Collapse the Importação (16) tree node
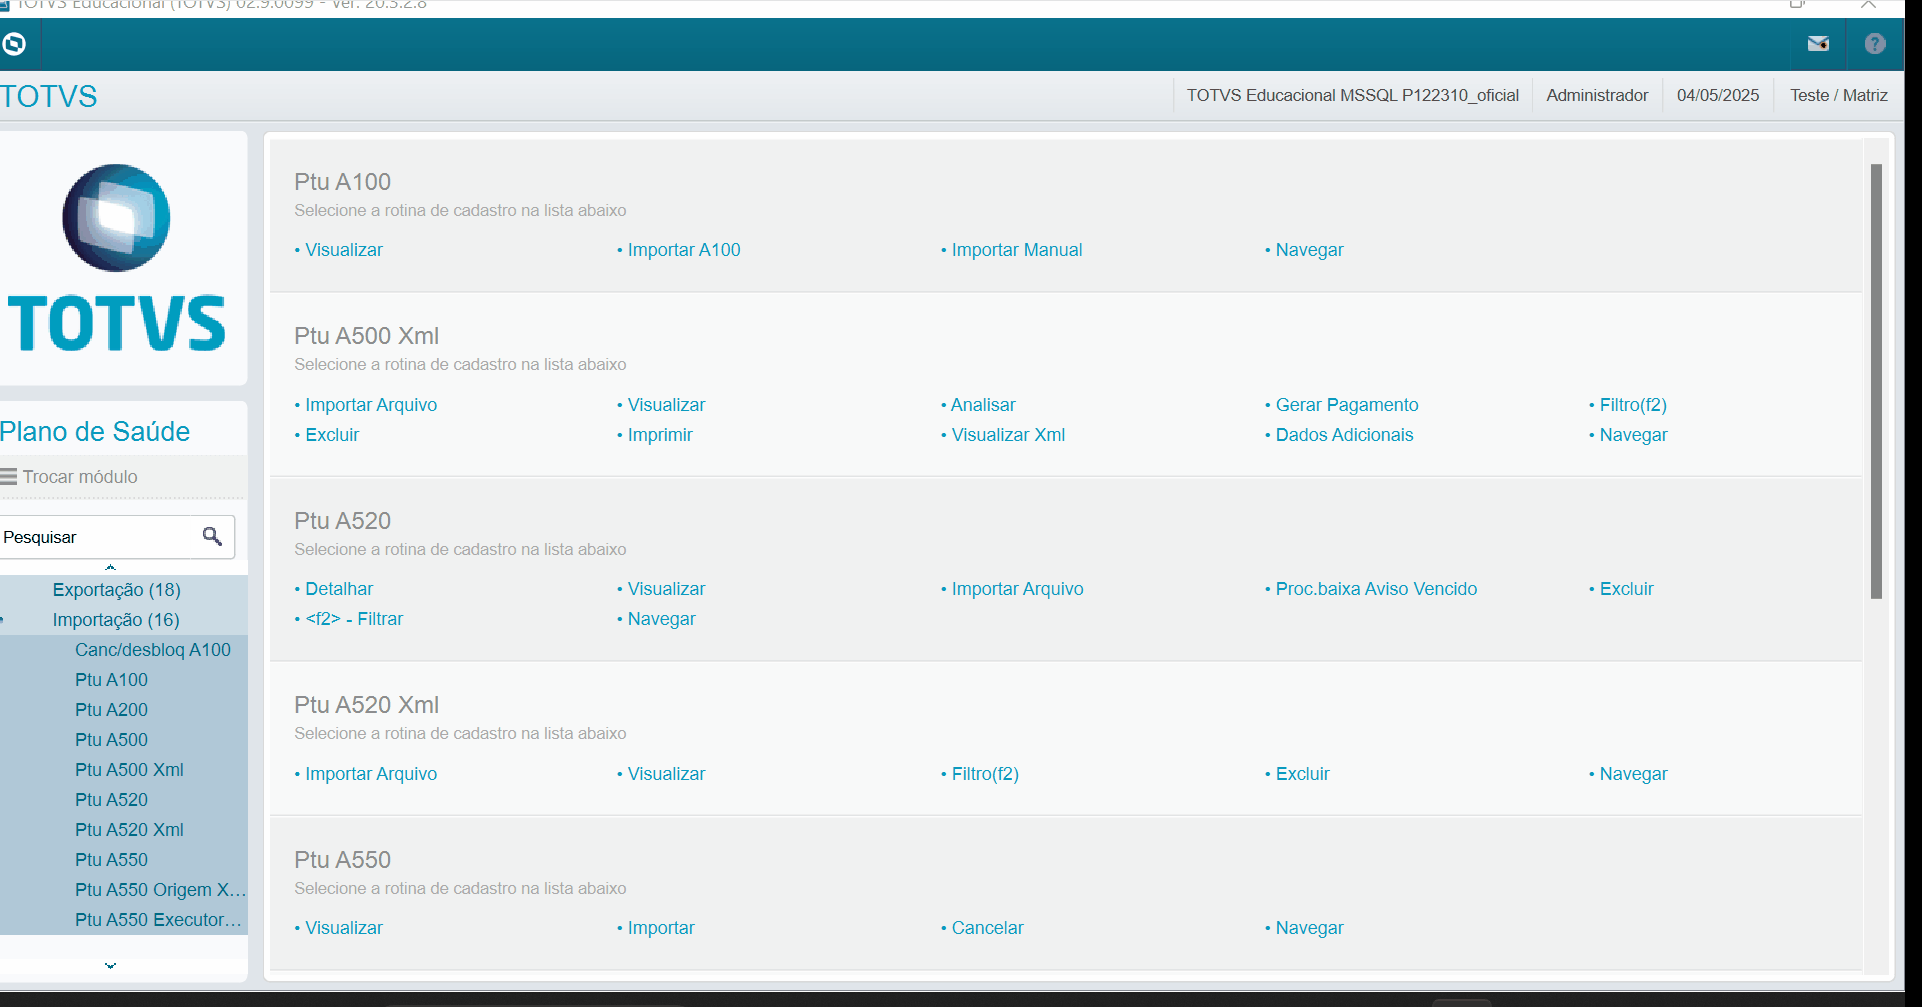Image resolution: width=1922 pixels, height=1007 pixels. (x=116, y=620)
